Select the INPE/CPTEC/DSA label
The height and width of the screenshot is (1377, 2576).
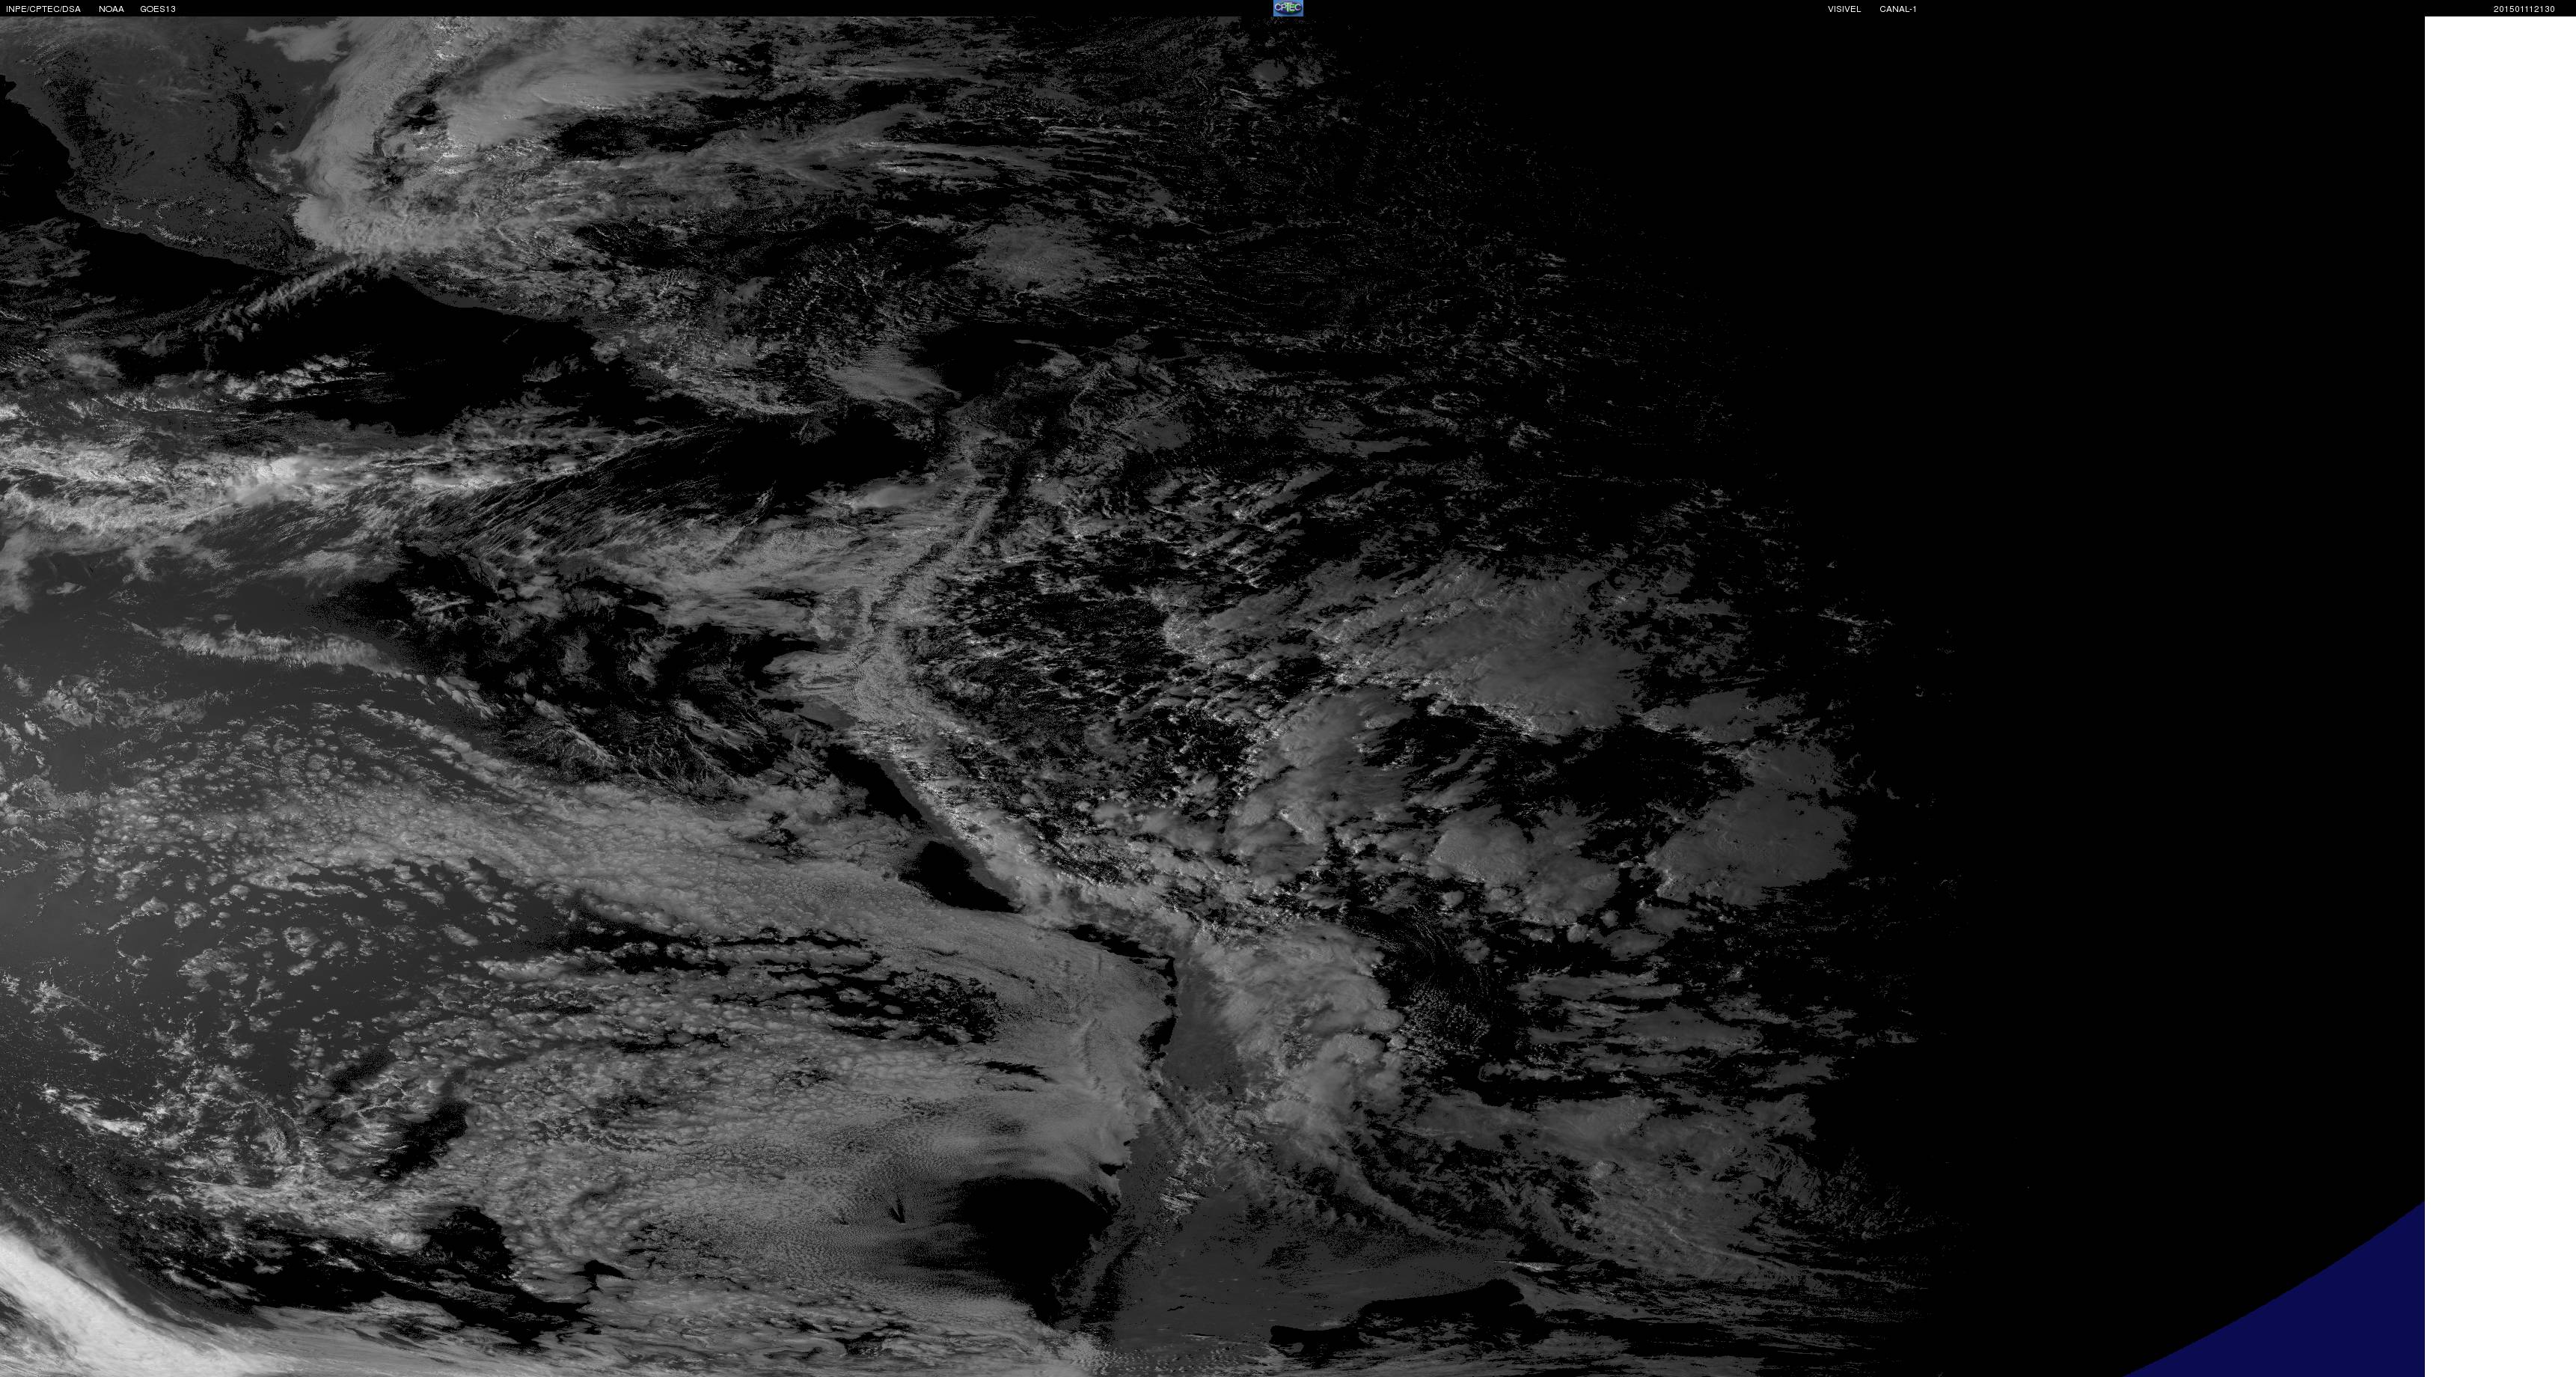coord(43,9)
